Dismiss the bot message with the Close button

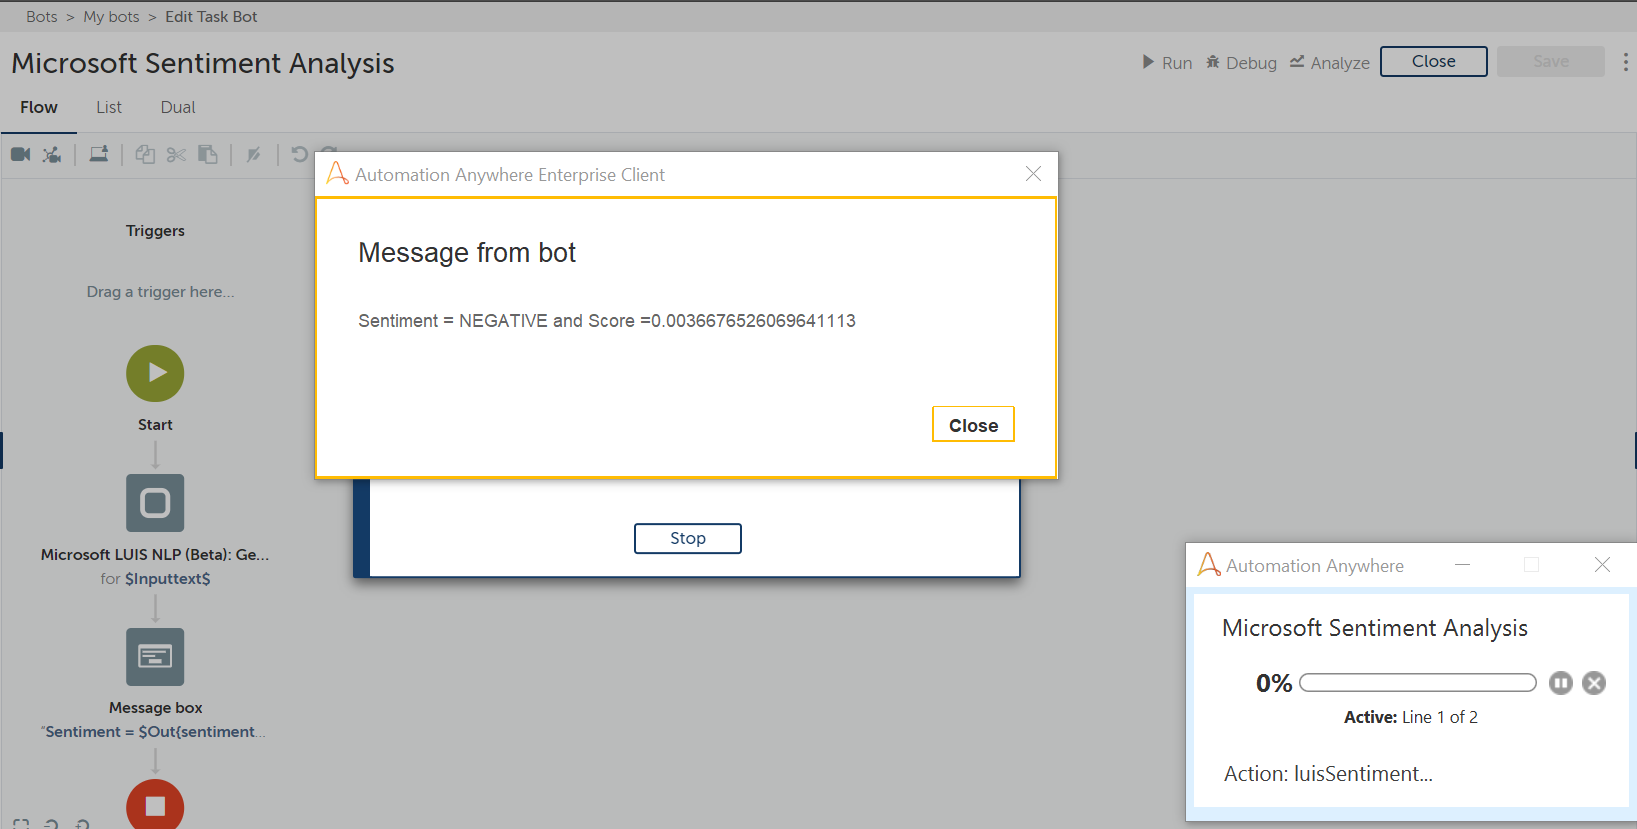click(x=973, y=425)
